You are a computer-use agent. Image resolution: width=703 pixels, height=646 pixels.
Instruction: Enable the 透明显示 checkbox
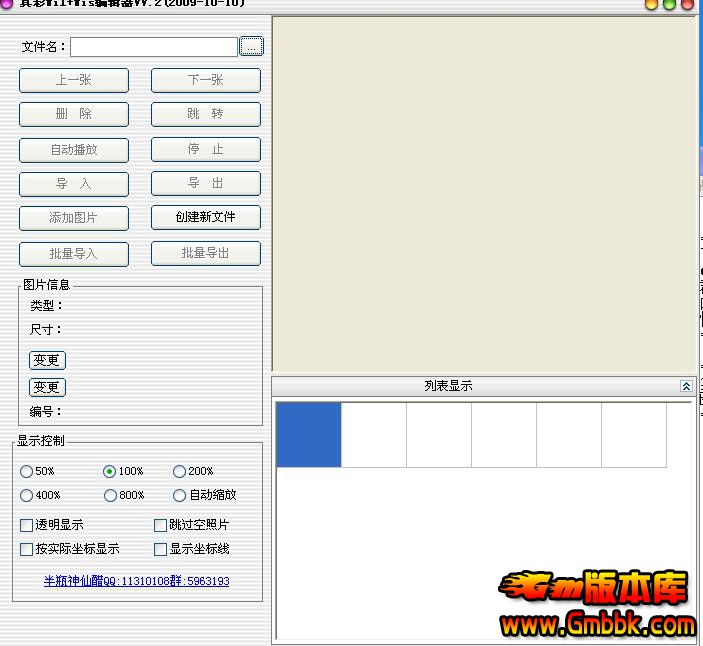[26, 525]
